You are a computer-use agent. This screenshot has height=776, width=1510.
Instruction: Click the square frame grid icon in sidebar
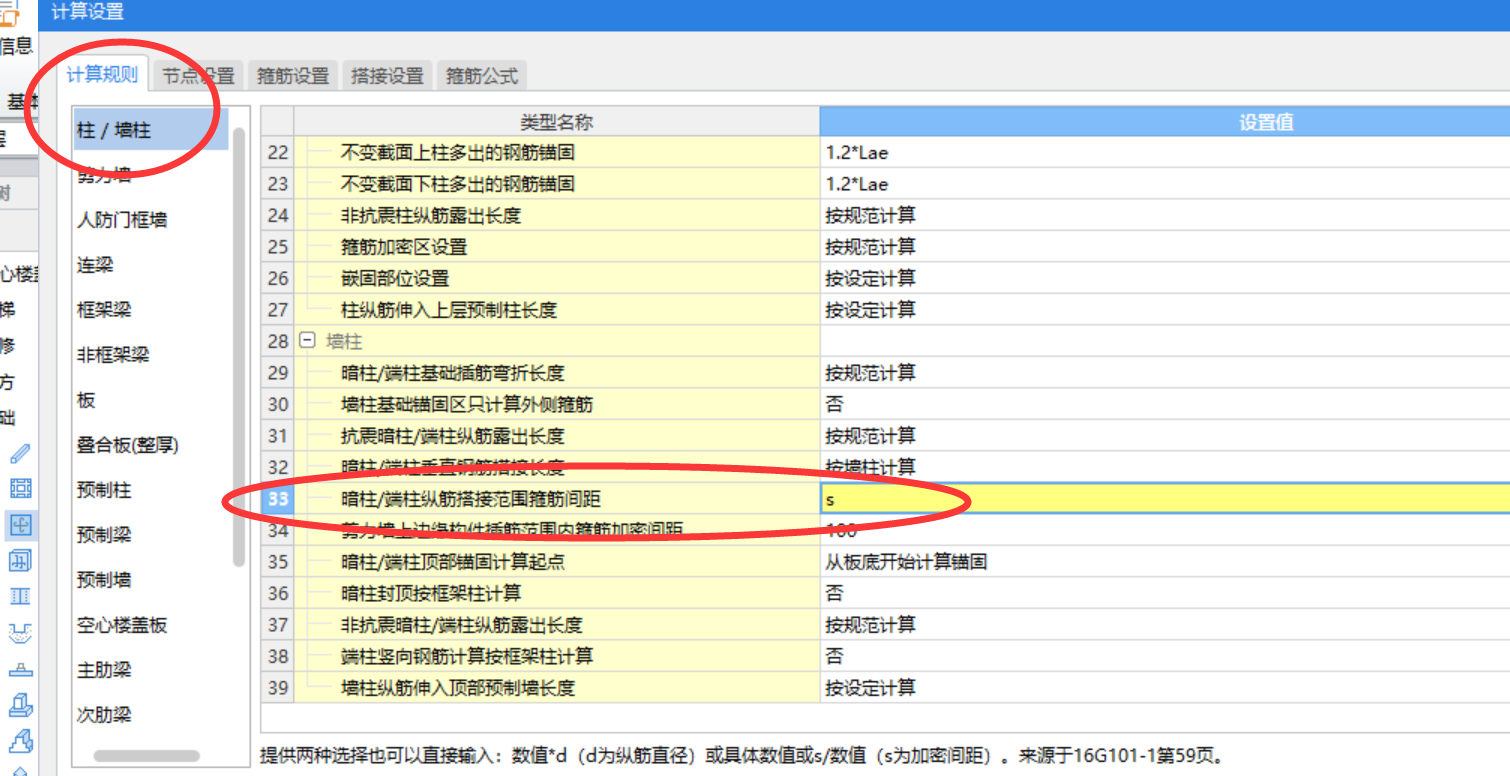point(20,488)
